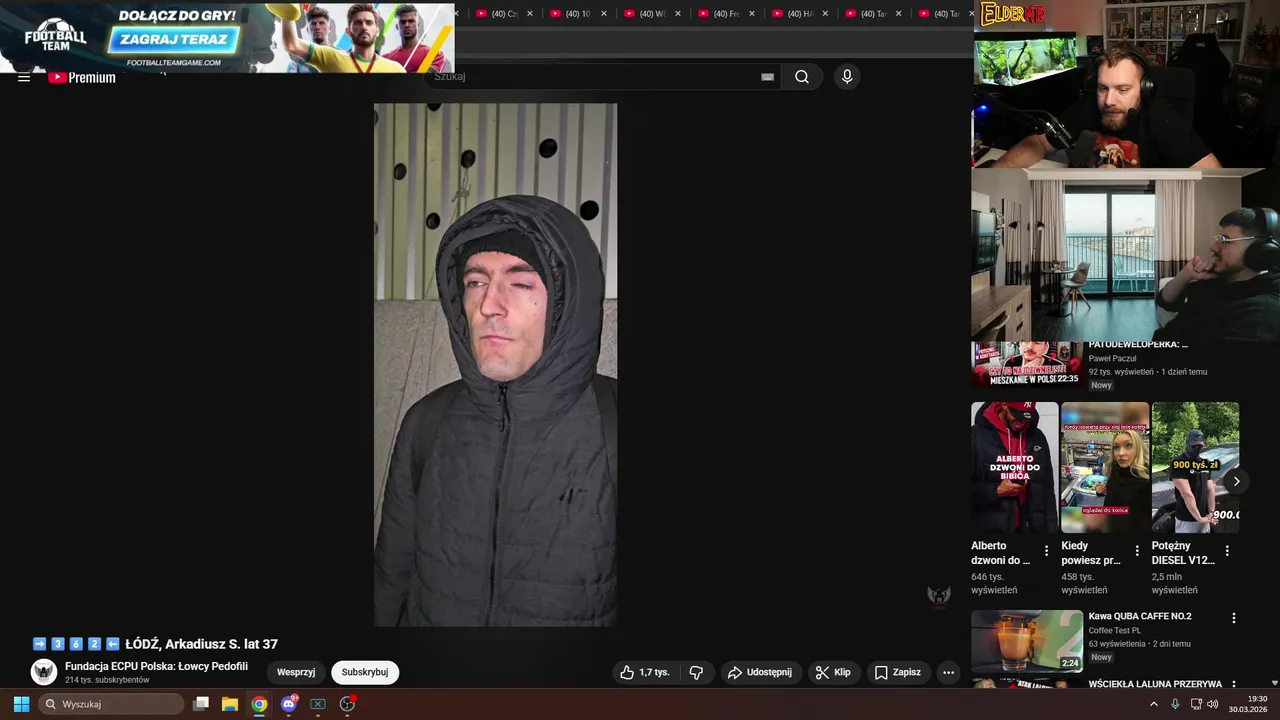Open options for Kiedy powiesz Short

pos(1137,551)
